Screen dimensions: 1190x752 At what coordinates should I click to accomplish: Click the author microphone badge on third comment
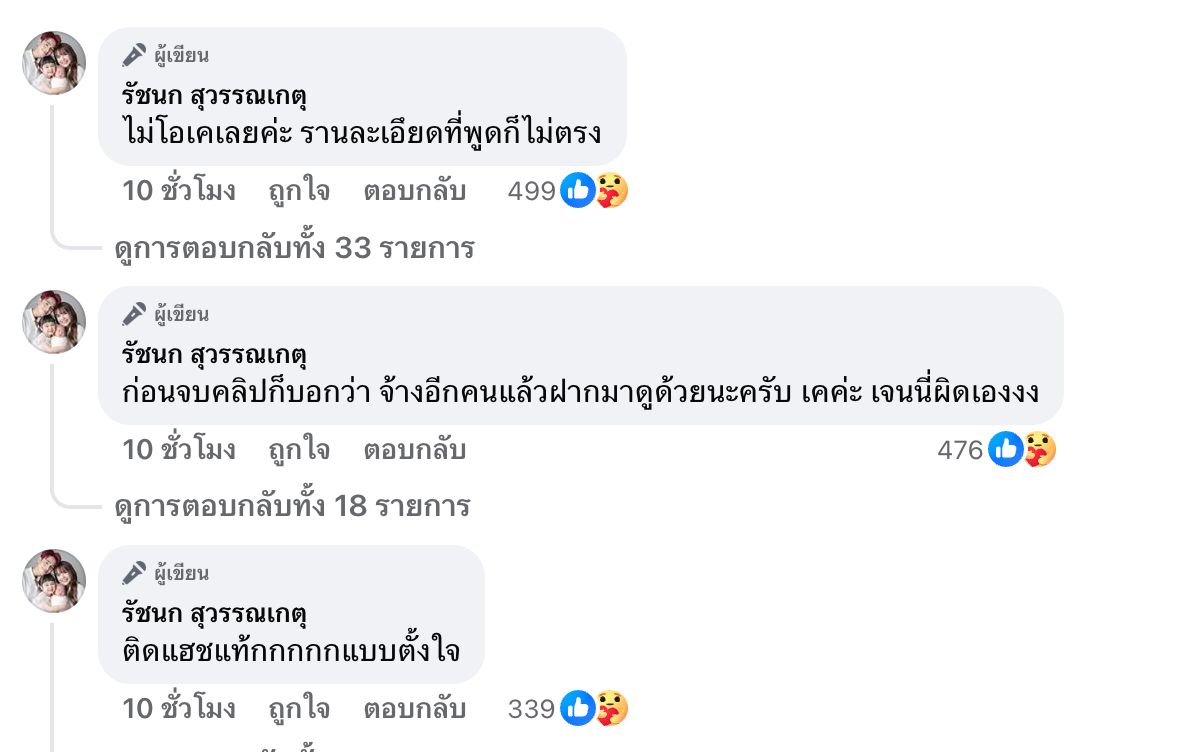135,573
